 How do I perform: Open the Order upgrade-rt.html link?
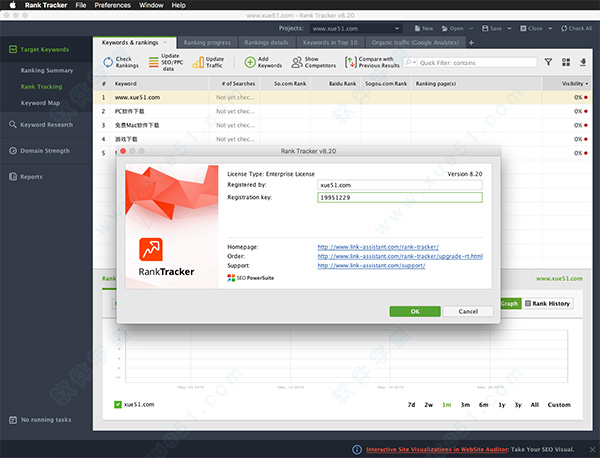pyautogui.click(x=400, y=256)
